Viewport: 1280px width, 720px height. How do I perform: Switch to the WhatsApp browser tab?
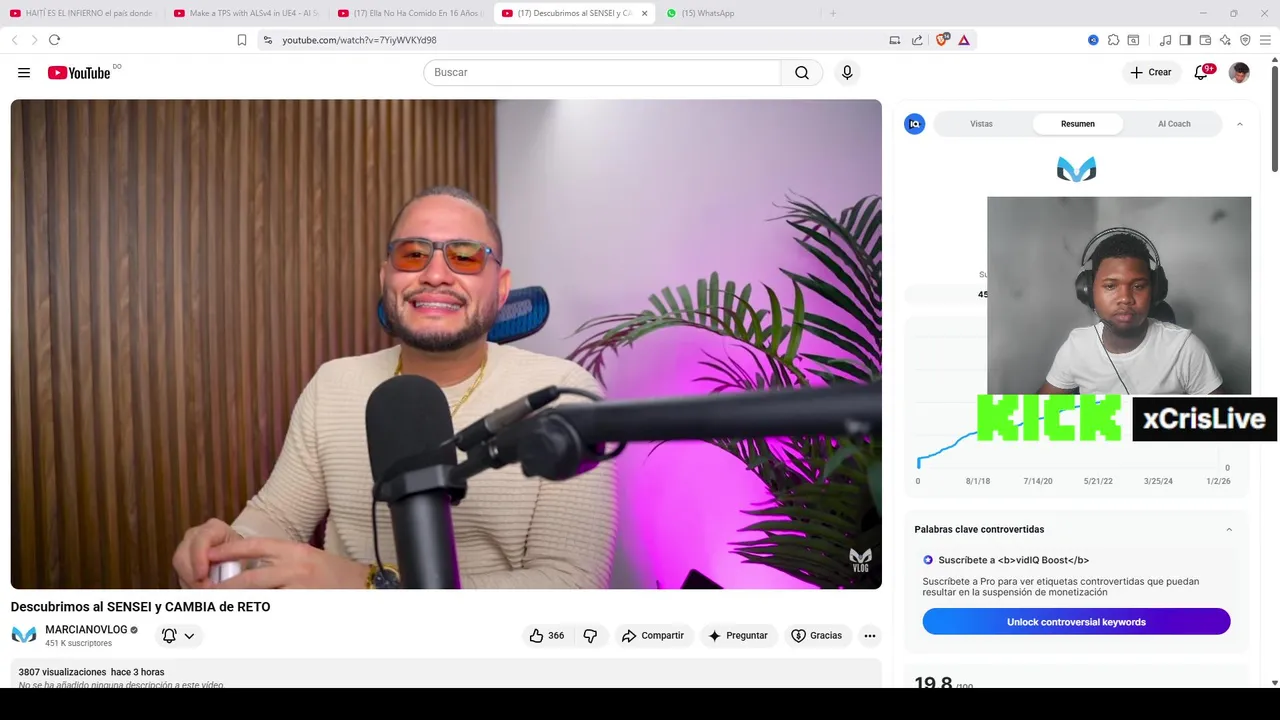(738, 13)
